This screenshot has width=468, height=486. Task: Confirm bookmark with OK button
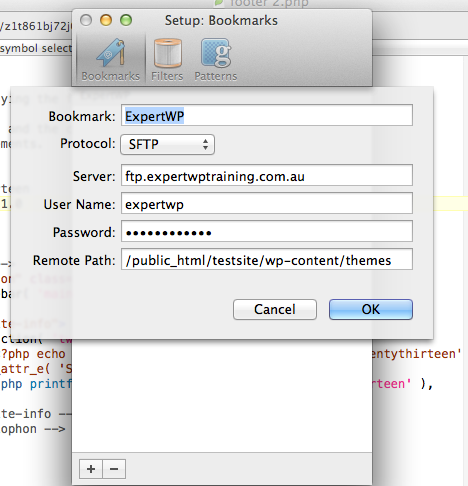point(371,309)
